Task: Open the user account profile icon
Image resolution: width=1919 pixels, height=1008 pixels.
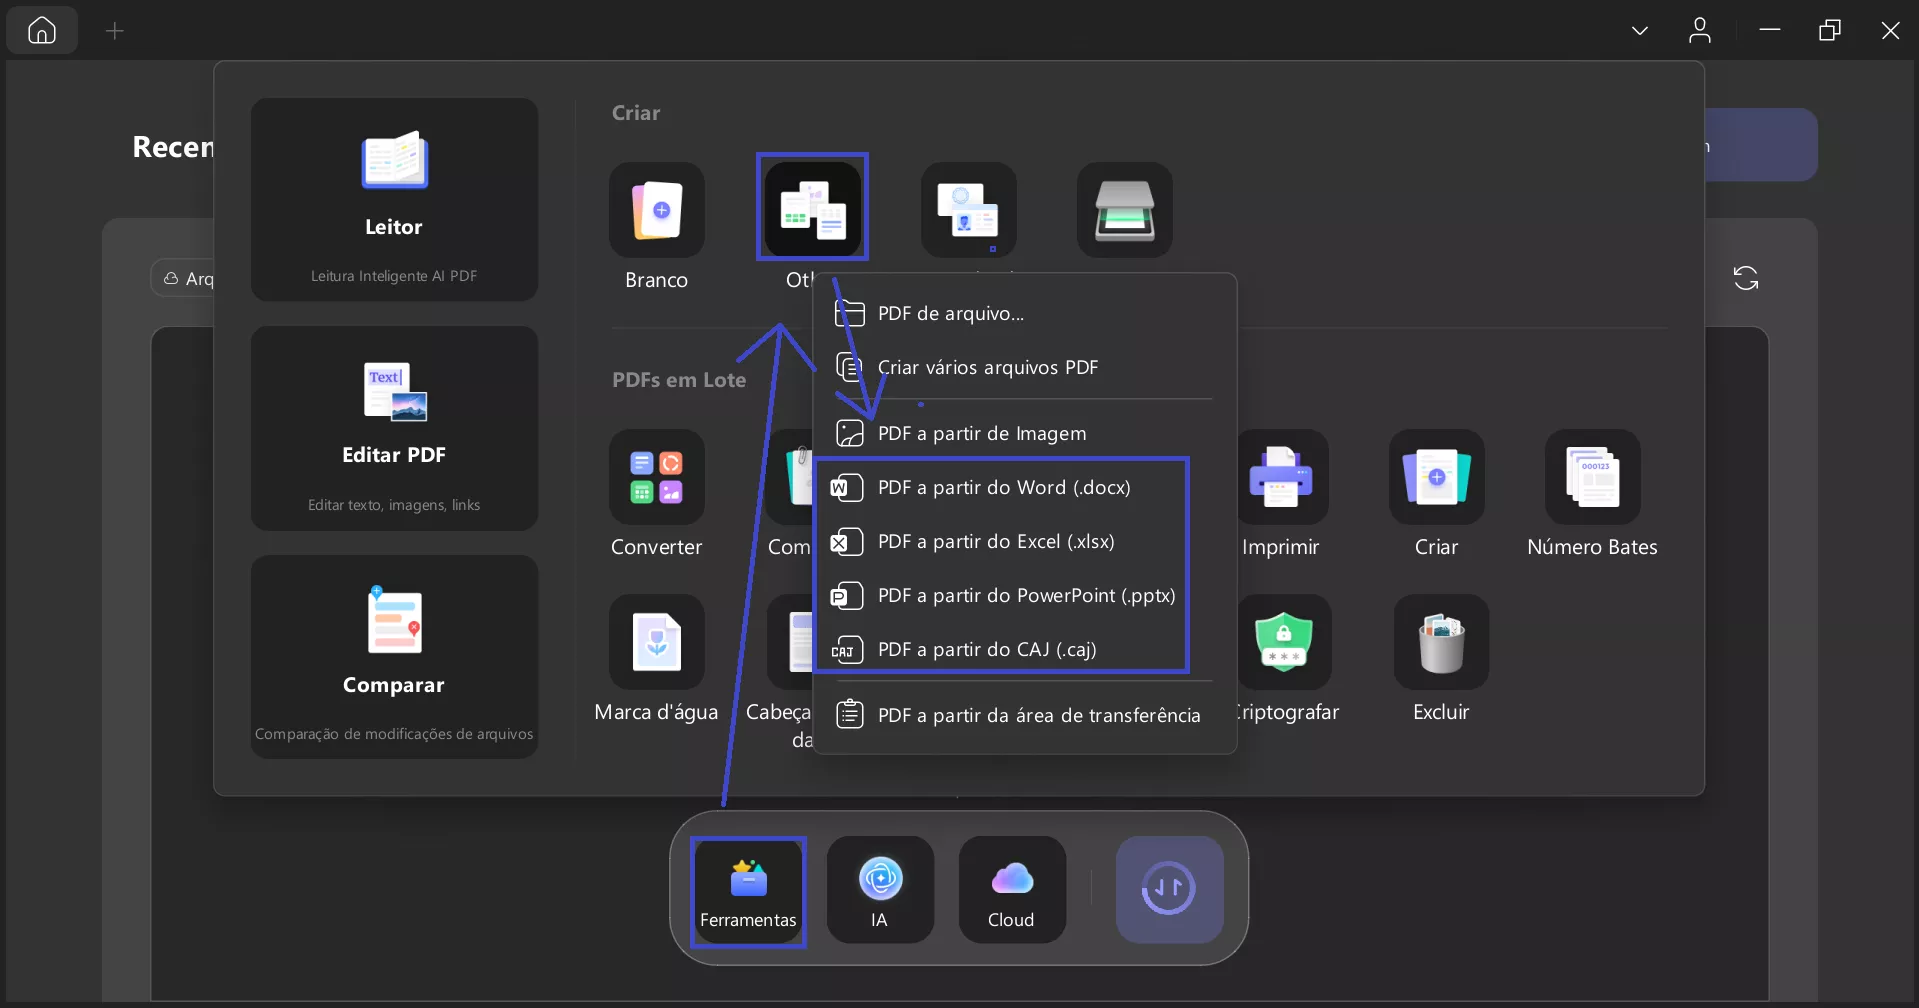Action: point(1700,30)
